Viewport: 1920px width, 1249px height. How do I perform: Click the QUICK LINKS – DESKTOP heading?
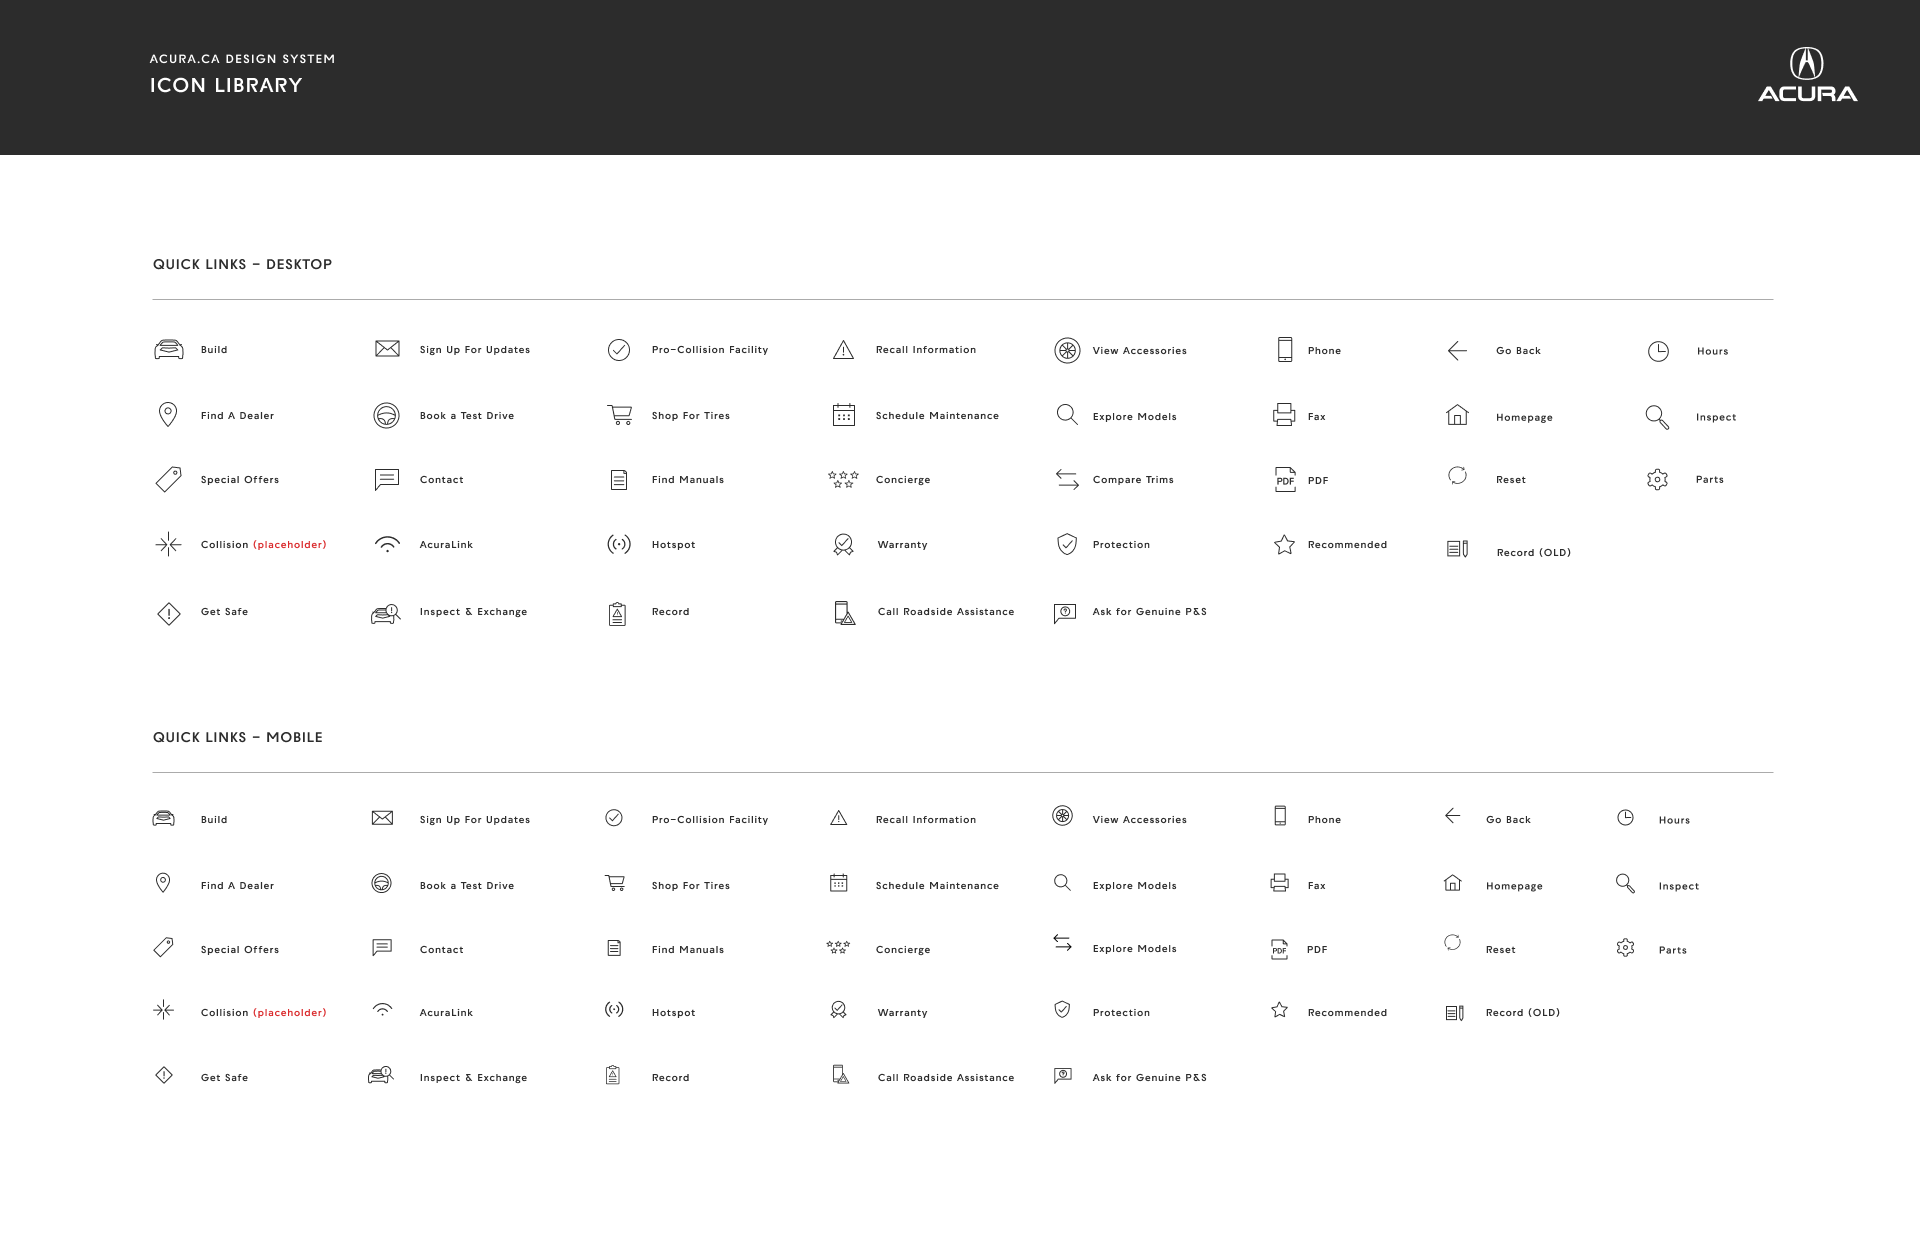pyautogui.click(x=242, y=264)
